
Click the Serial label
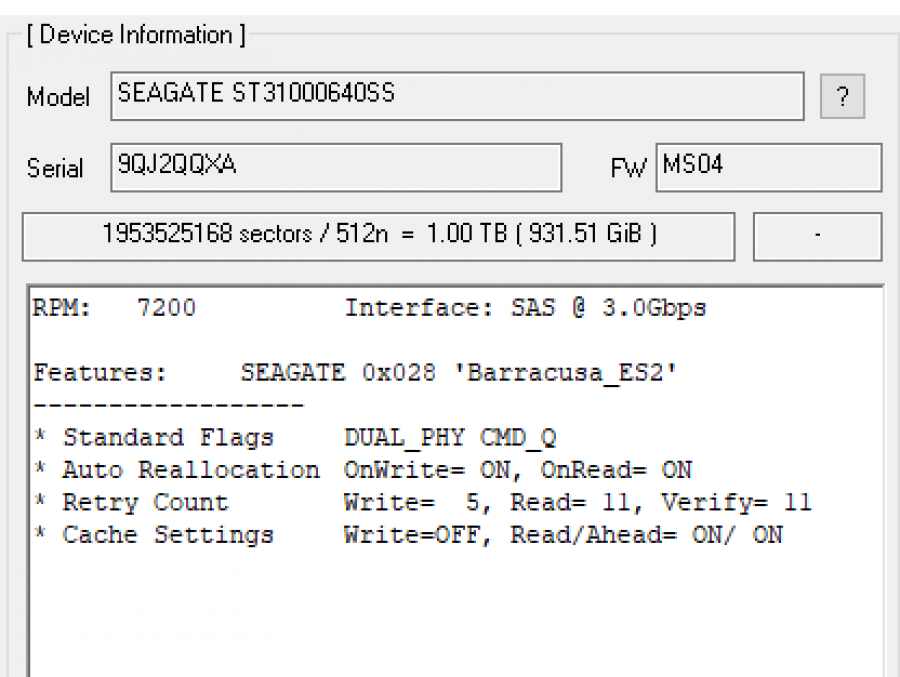(x=55, y=169)
